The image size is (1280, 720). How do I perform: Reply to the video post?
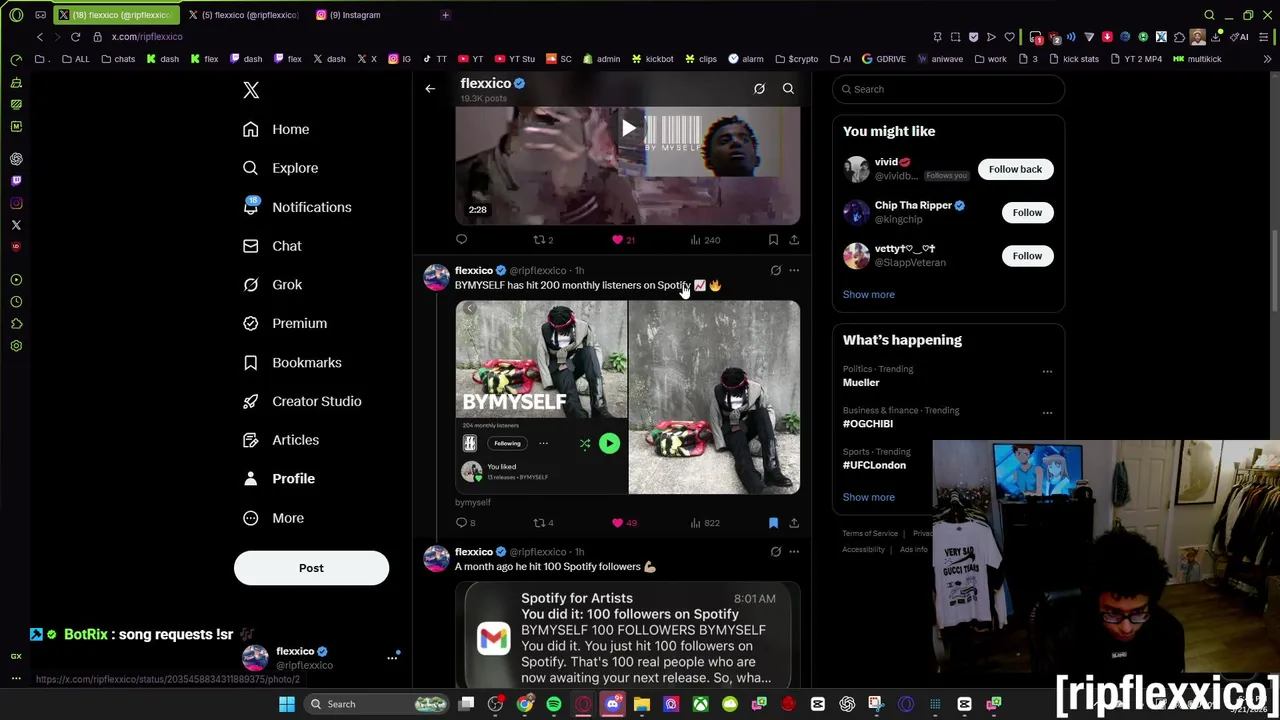(461, 240)
